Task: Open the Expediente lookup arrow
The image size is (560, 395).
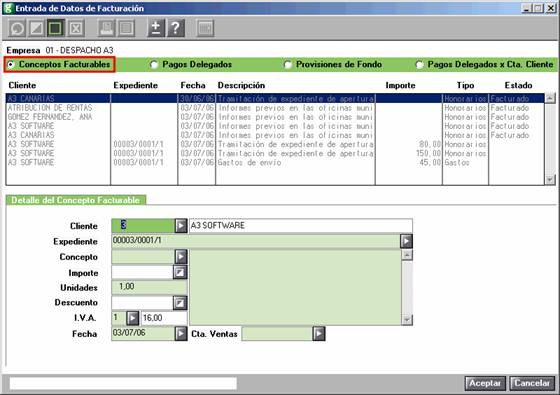Action: point(406,241)
